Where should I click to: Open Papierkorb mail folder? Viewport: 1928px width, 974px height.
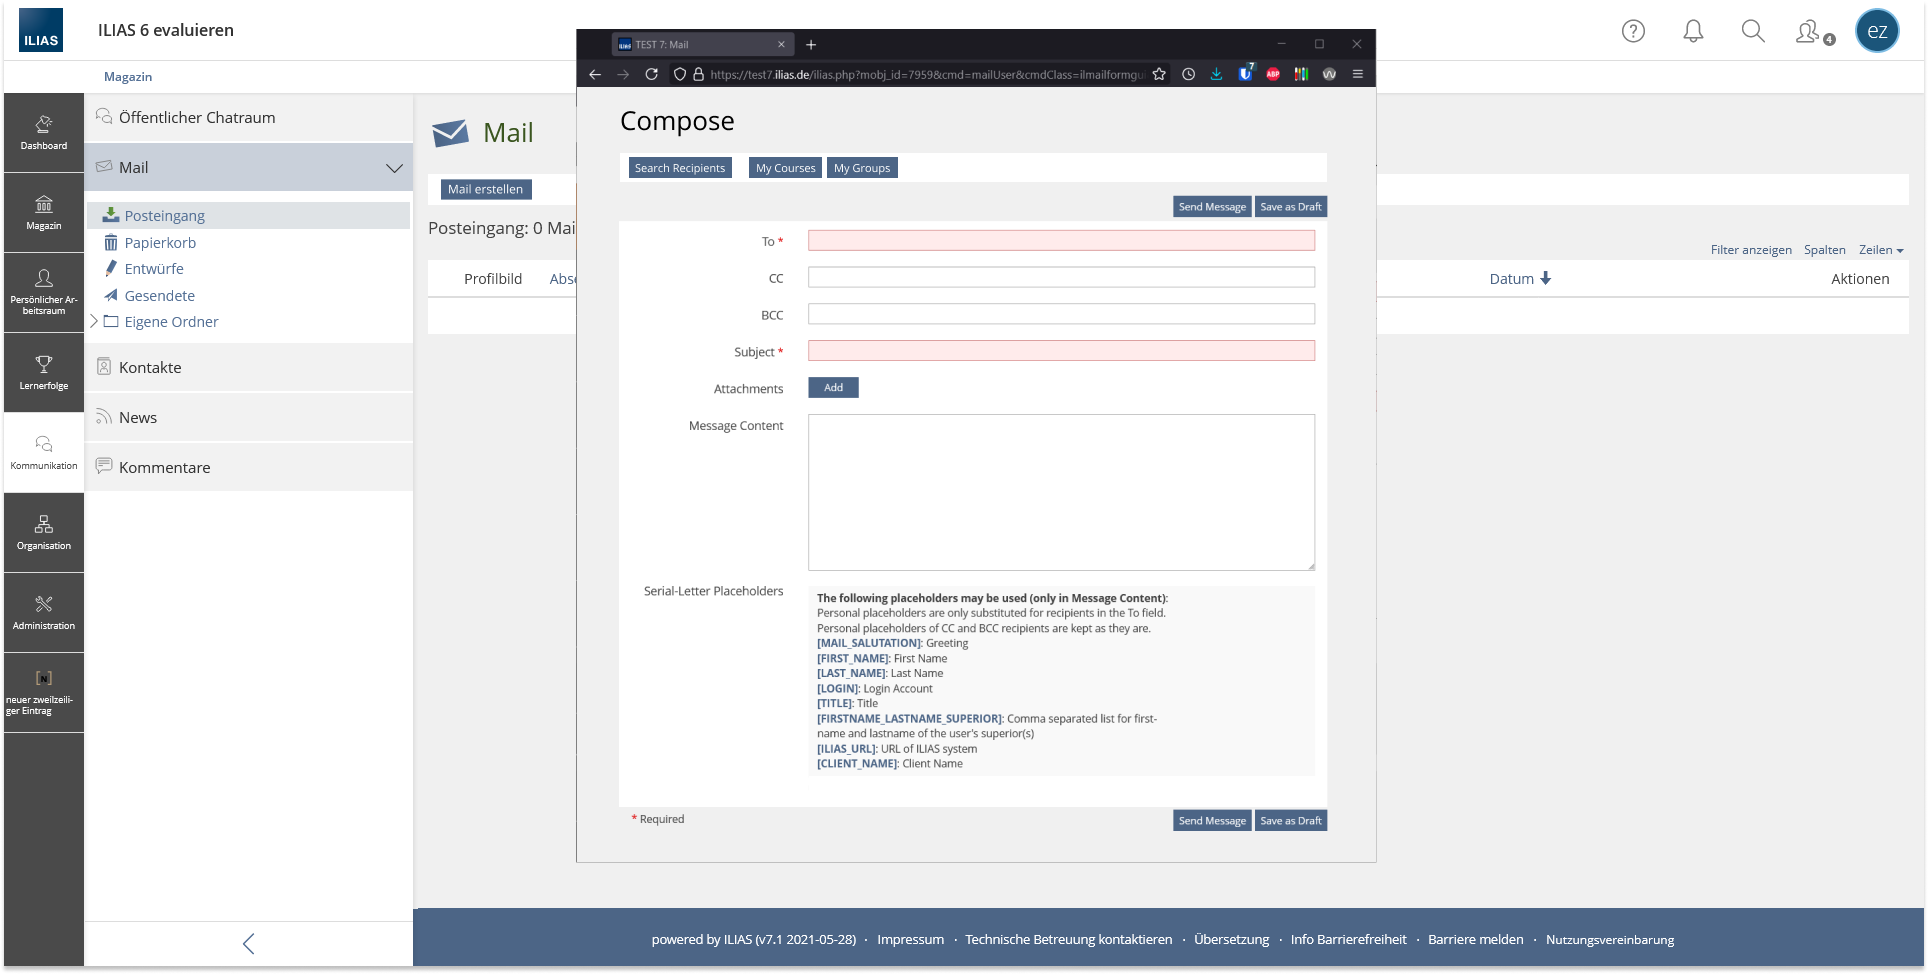pyautogui.click(x=160, y=243)
